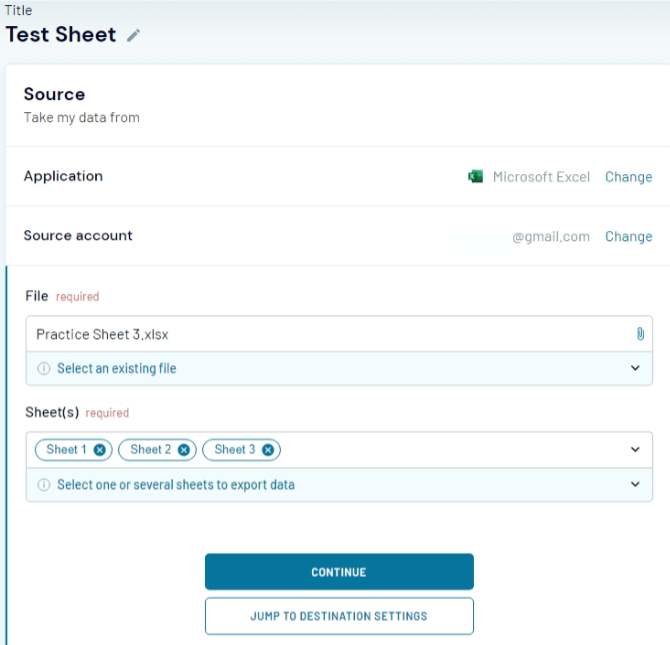Click the Sheet 2 chip label
This screenshot has height=645, width=670.
click(x=150, y=450)
